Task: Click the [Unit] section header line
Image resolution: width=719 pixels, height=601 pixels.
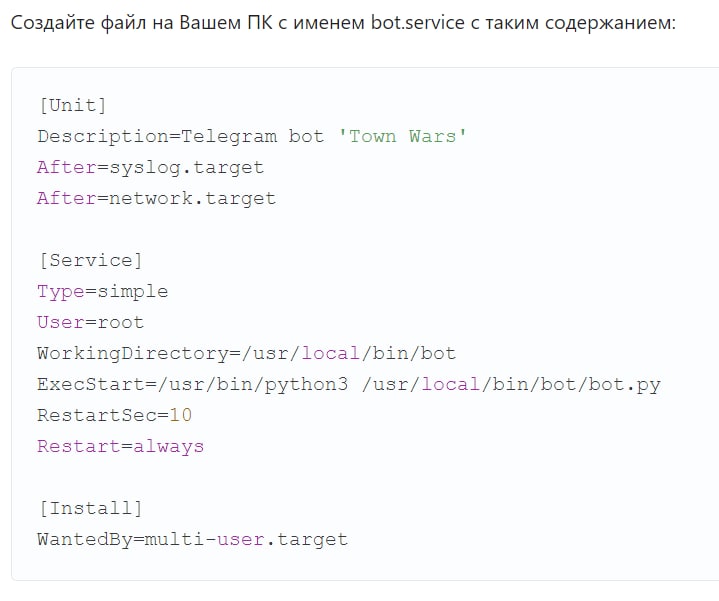Action: coord(72,105)
